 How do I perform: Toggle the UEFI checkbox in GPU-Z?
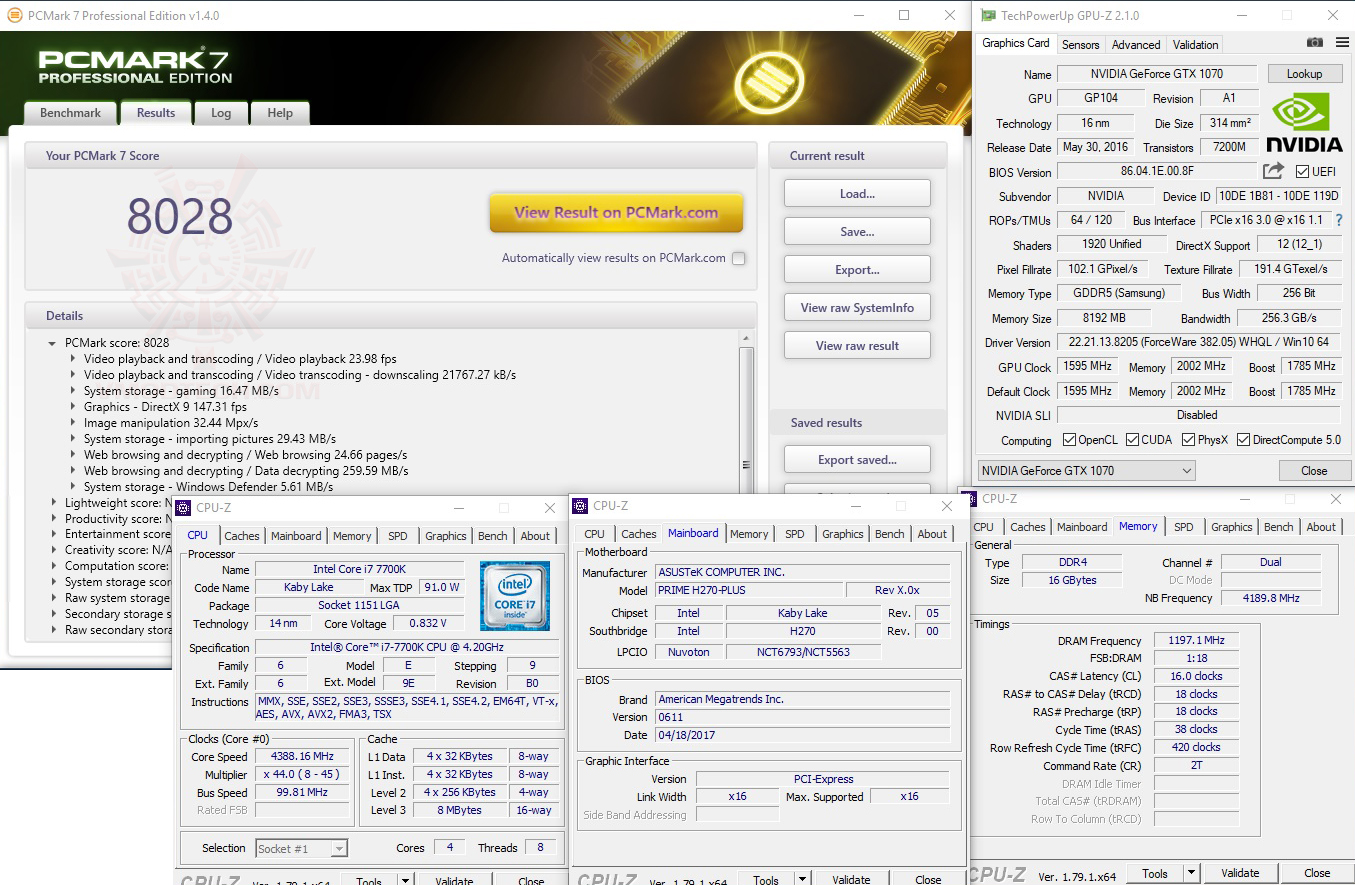(x=1300, y=171)
